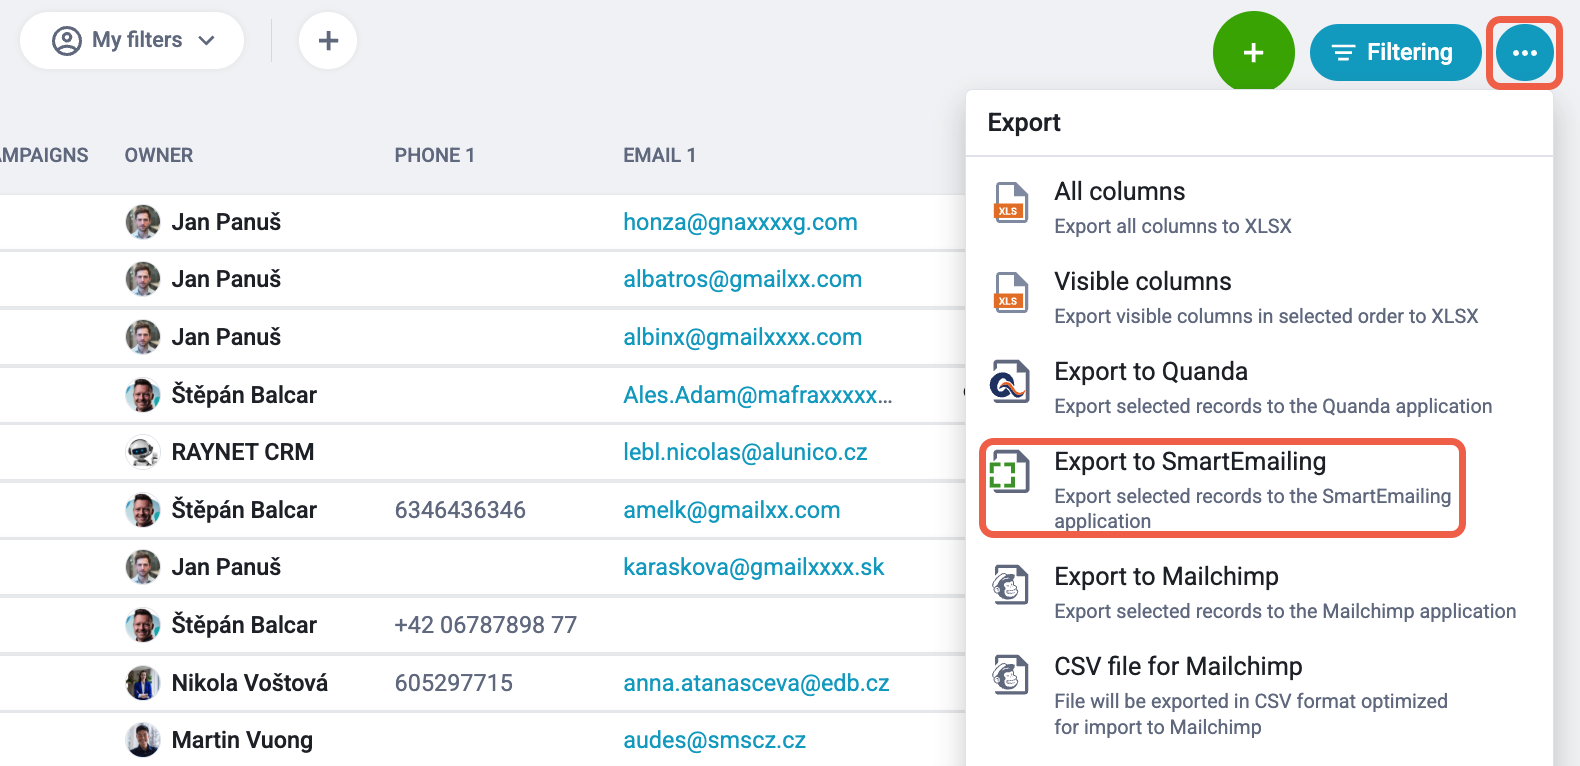This screenshot has height=766, width=1580.
Task: Open email starting with Ales.Adam@mafra
Action: (x=757, y=395)
